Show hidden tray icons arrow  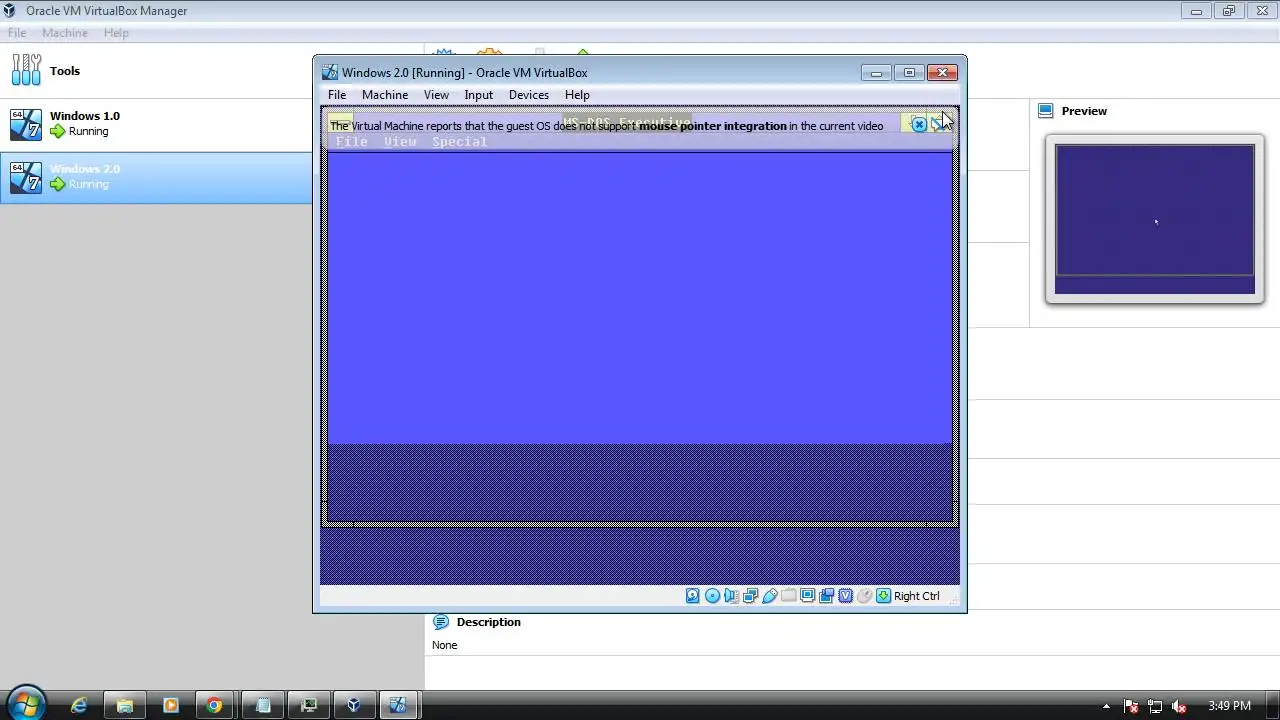click(1106, 706)
